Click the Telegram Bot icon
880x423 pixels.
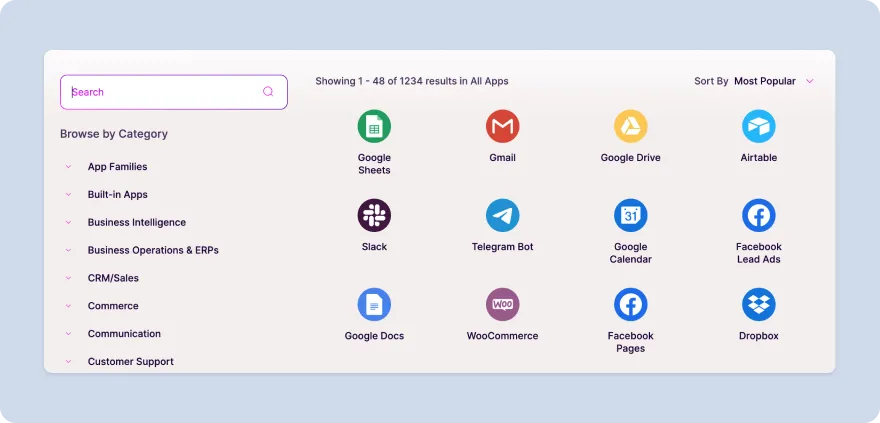502,216
